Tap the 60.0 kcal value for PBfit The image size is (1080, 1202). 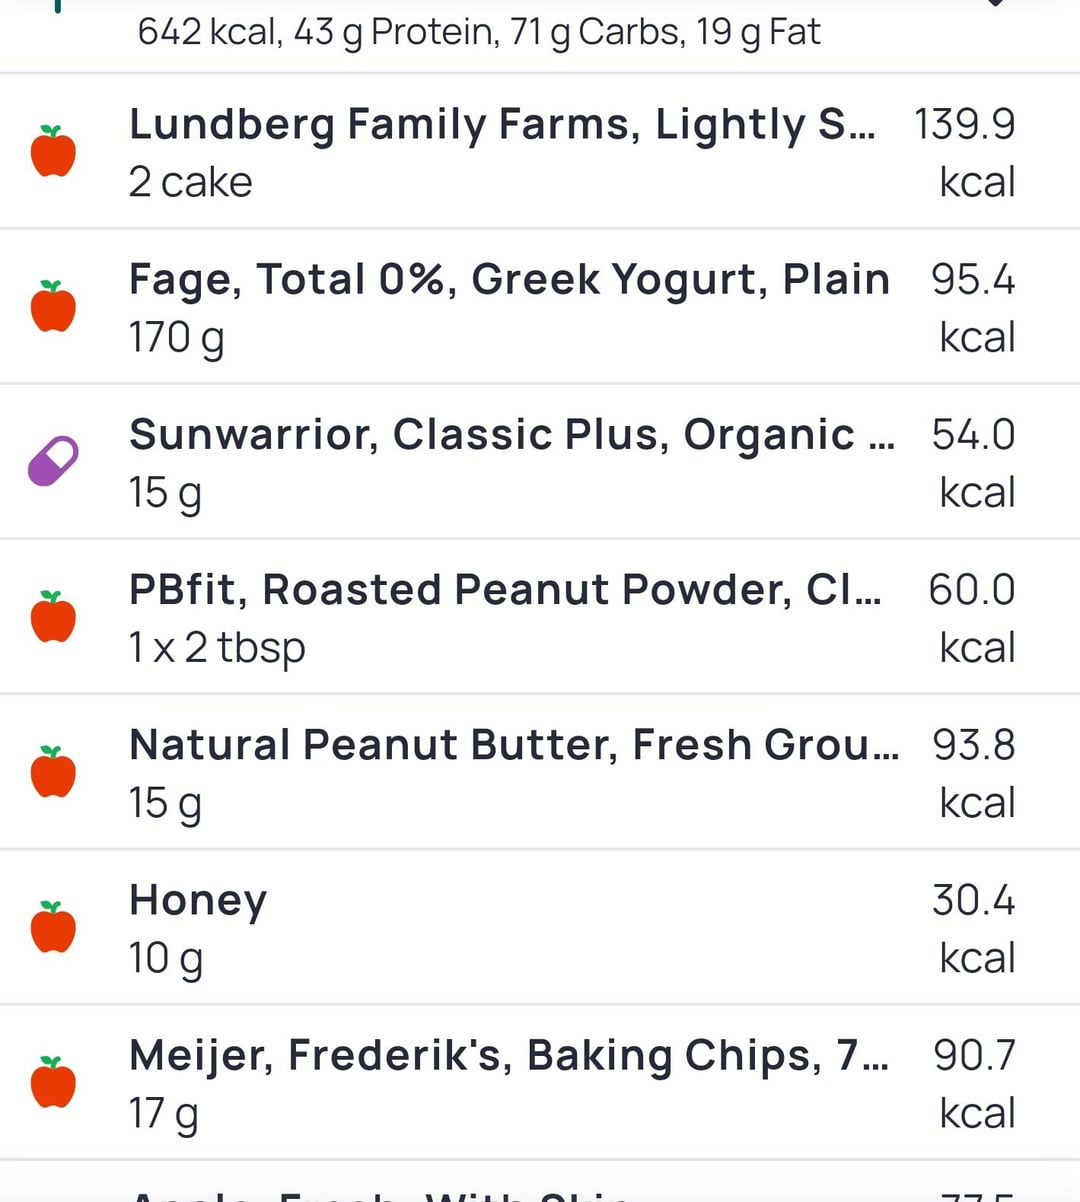click(x=971, y=590)
